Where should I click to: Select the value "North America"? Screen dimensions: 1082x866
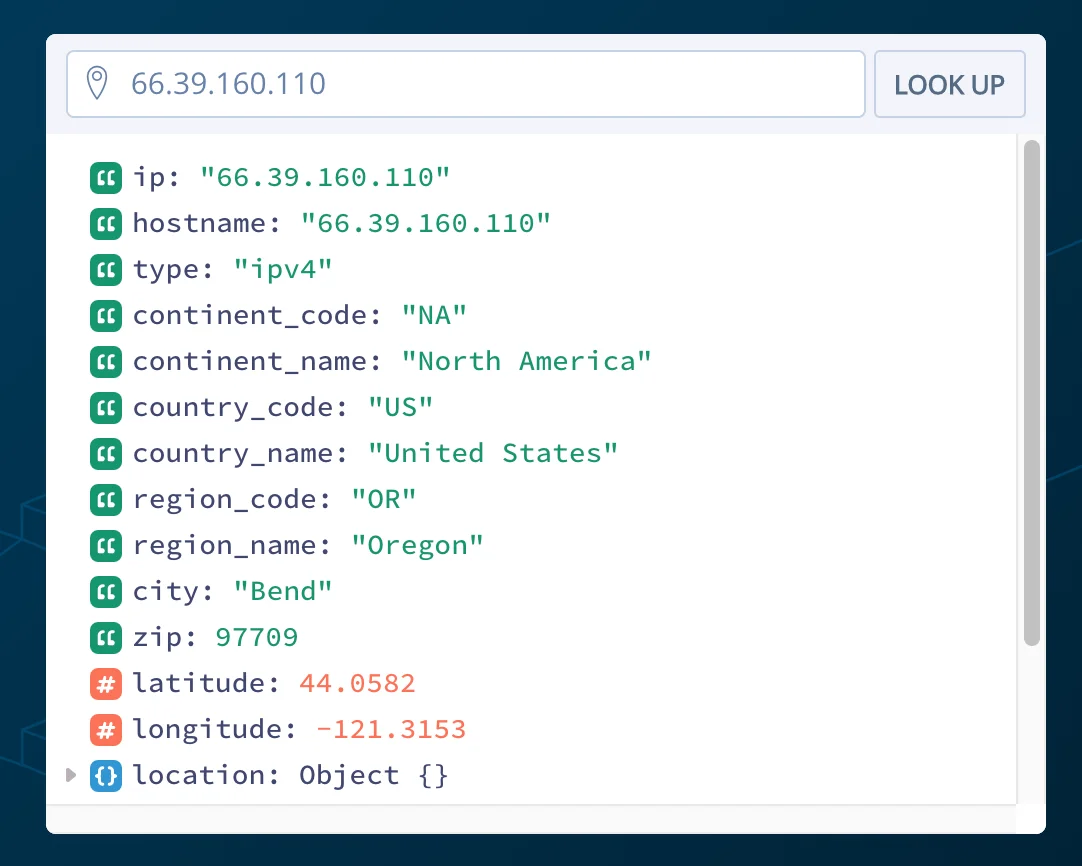527,362
